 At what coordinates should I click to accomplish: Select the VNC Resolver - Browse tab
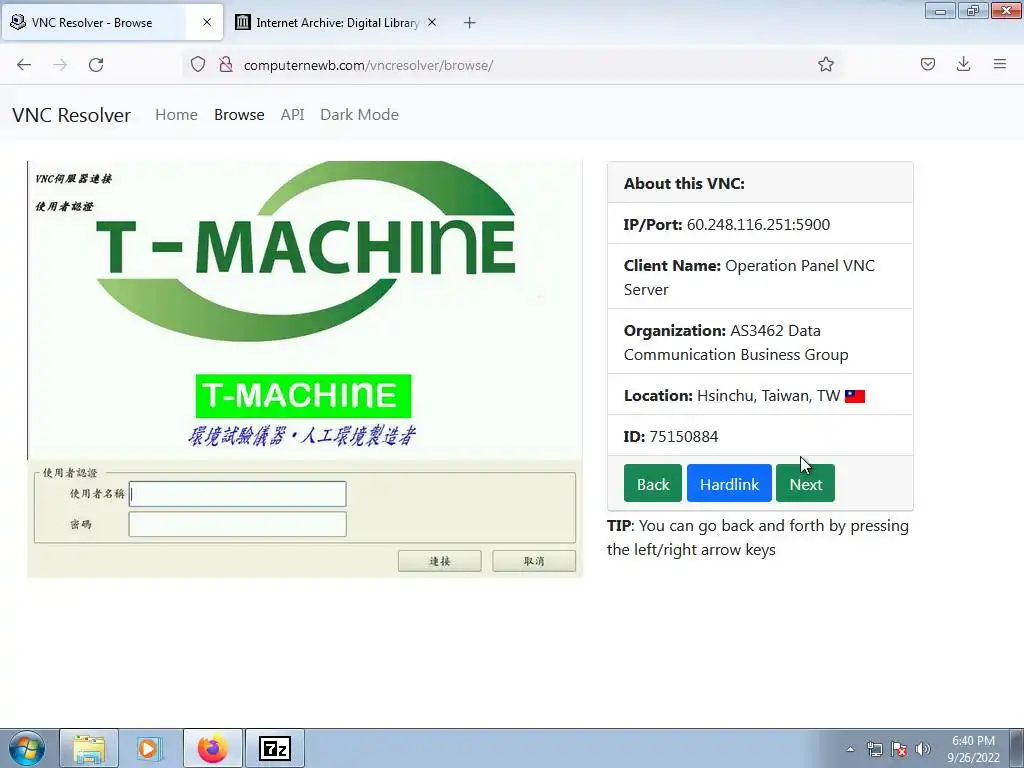coord(112,22)
